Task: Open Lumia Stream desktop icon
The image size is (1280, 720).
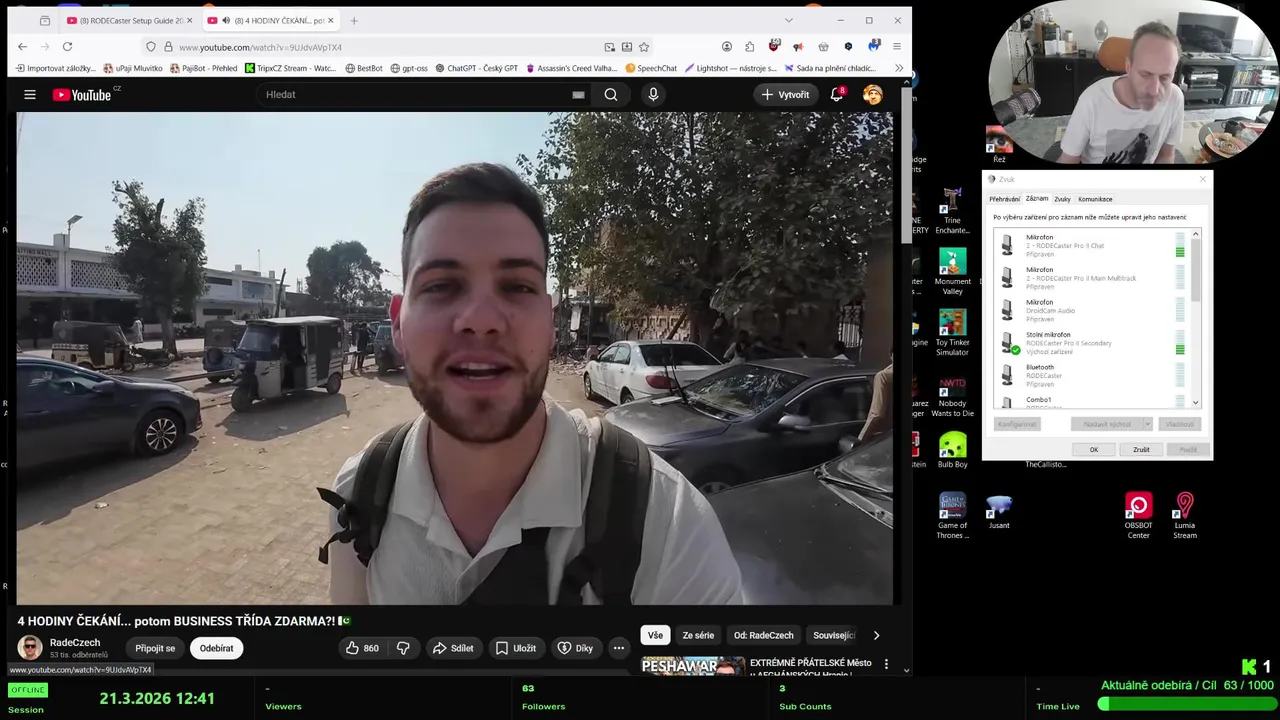Action: pyautogui.click(x=1185, y=515)
